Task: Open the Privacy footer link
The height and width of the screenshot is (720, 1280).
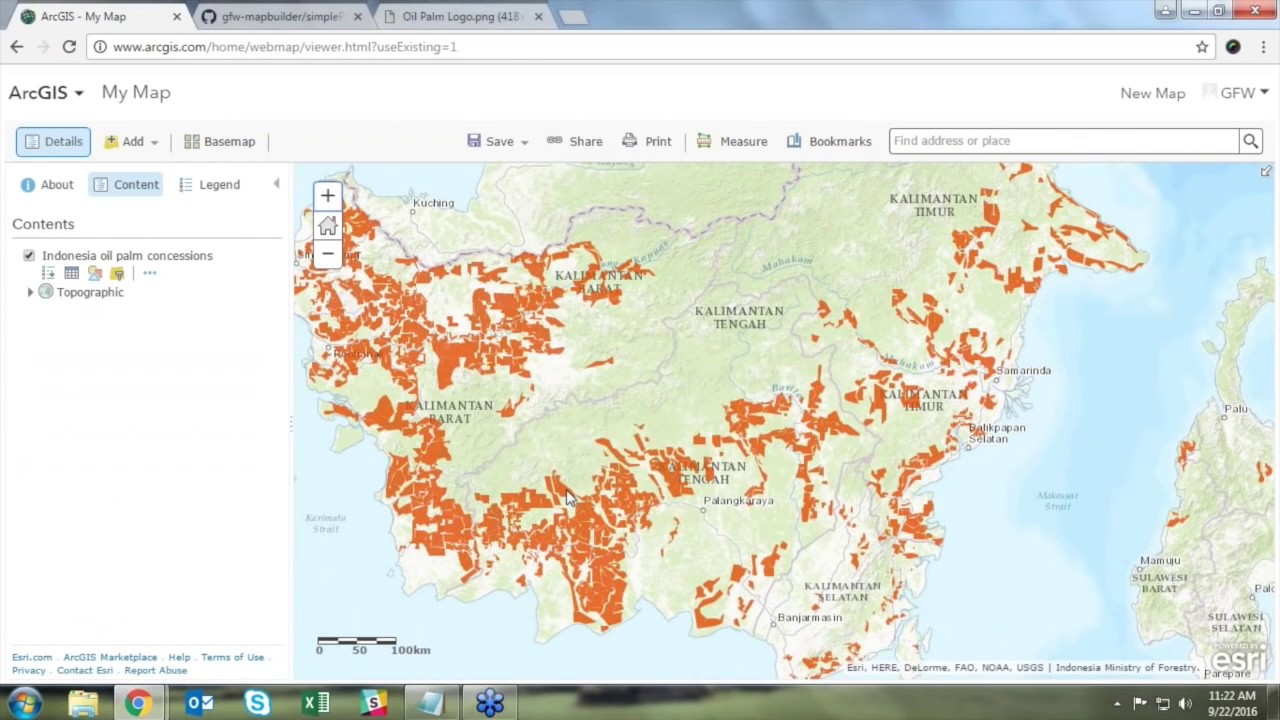Action: coord(29,670)
